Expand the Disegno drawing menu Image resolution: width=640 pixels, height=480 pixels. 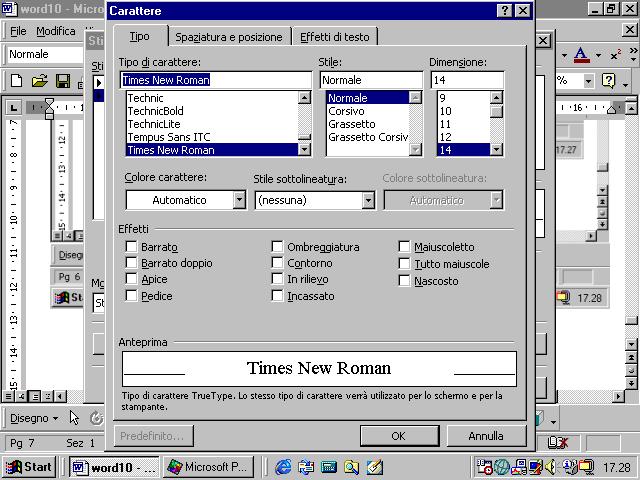tap(33, 418)
